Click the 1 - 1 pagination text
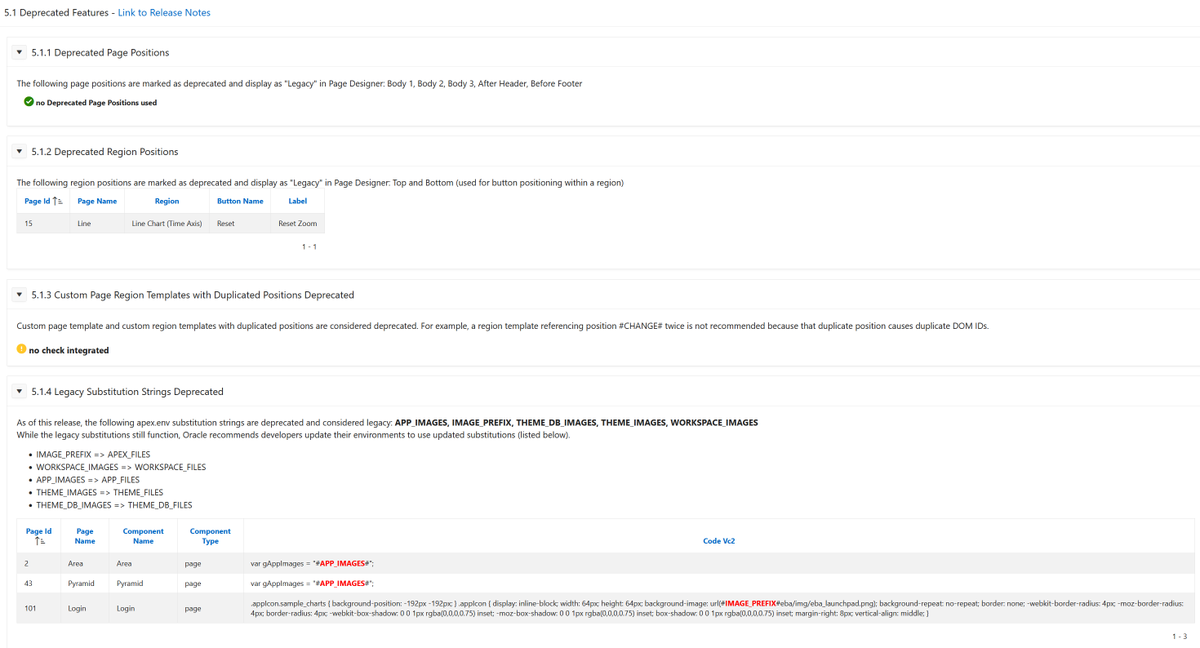This screenshot has height=648, width=1200. tap(309, 247)
